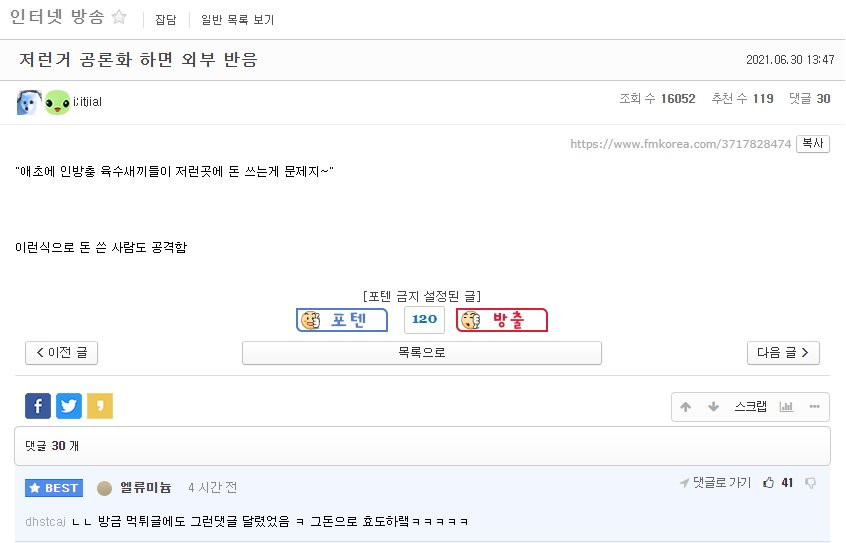Viewport: 846px width, 543px height.
Task: Switch to 일반 목록 보기 view
Action: pos(237,19)
